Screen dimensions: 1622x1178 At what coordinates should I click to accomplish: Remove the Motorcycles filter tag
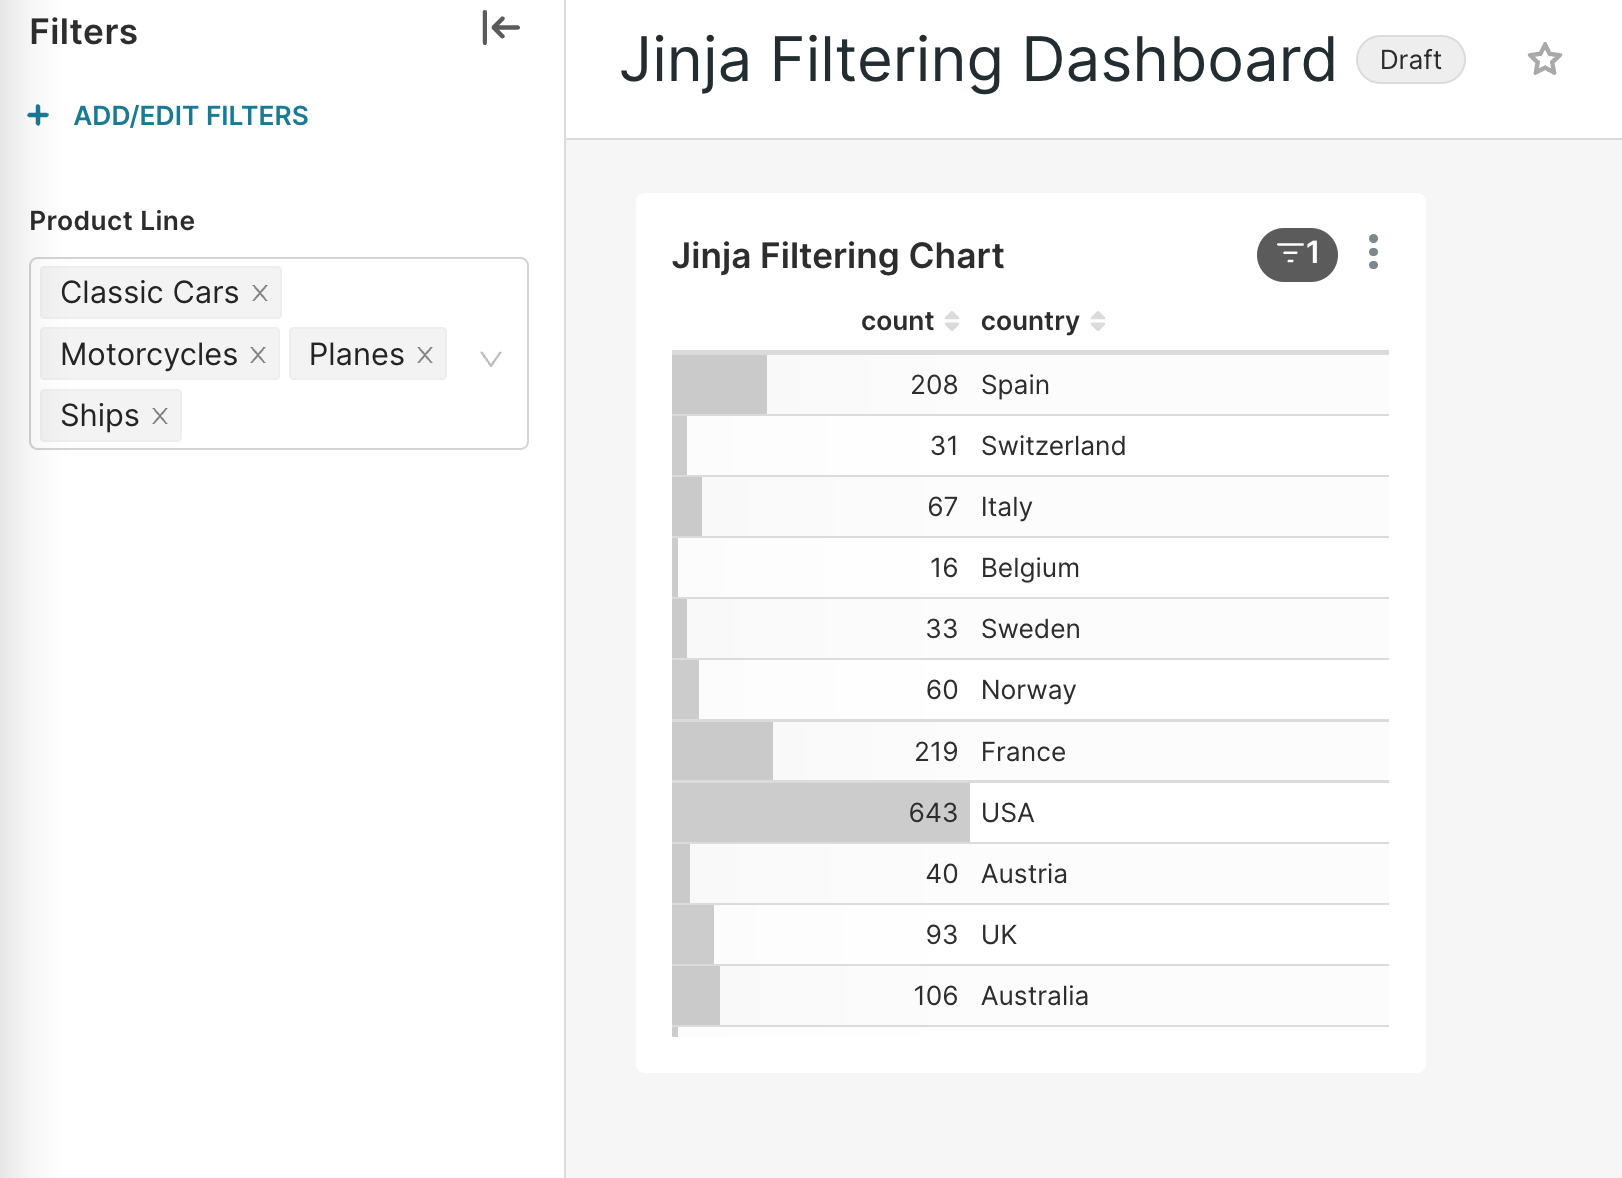[258, 355]
